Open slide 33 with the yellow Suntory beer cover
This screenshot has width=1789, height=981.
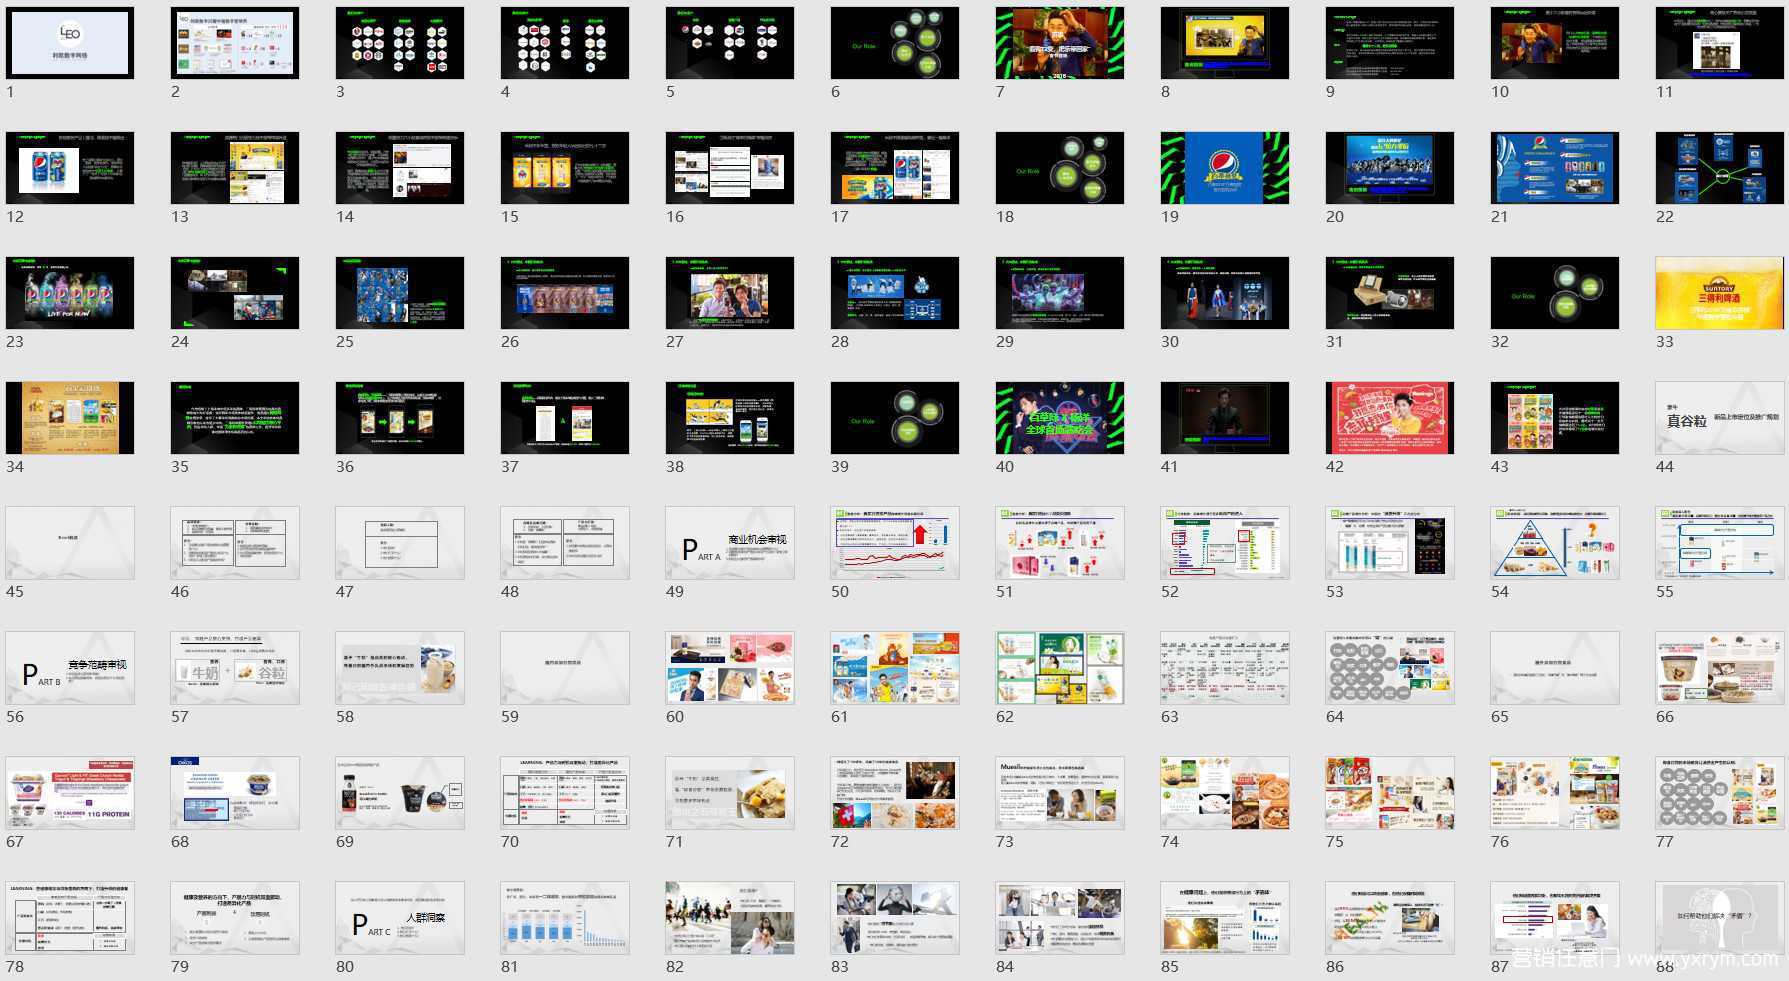(x=1719, y=293)
